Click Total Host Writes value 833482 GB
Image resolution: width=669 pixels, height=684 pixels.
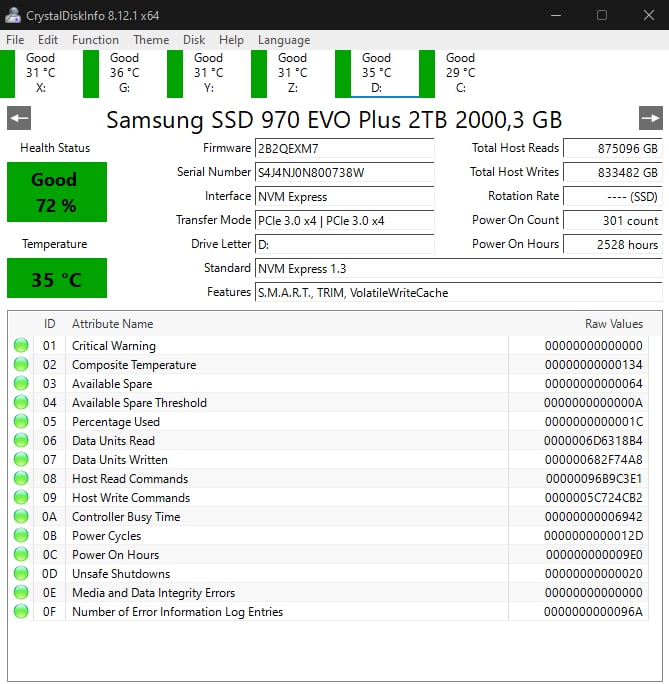click(613, 172)
